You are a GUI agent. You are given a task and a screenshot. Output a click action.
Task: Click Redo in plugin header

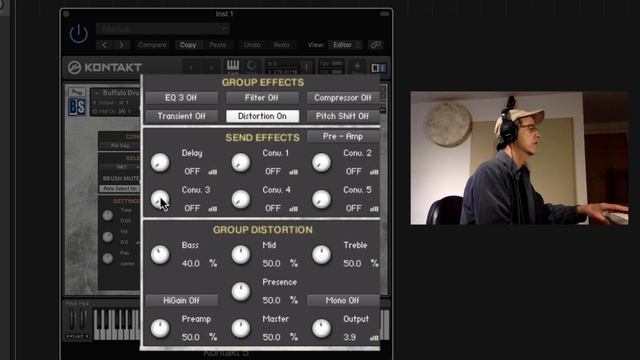tap(281, 45)
